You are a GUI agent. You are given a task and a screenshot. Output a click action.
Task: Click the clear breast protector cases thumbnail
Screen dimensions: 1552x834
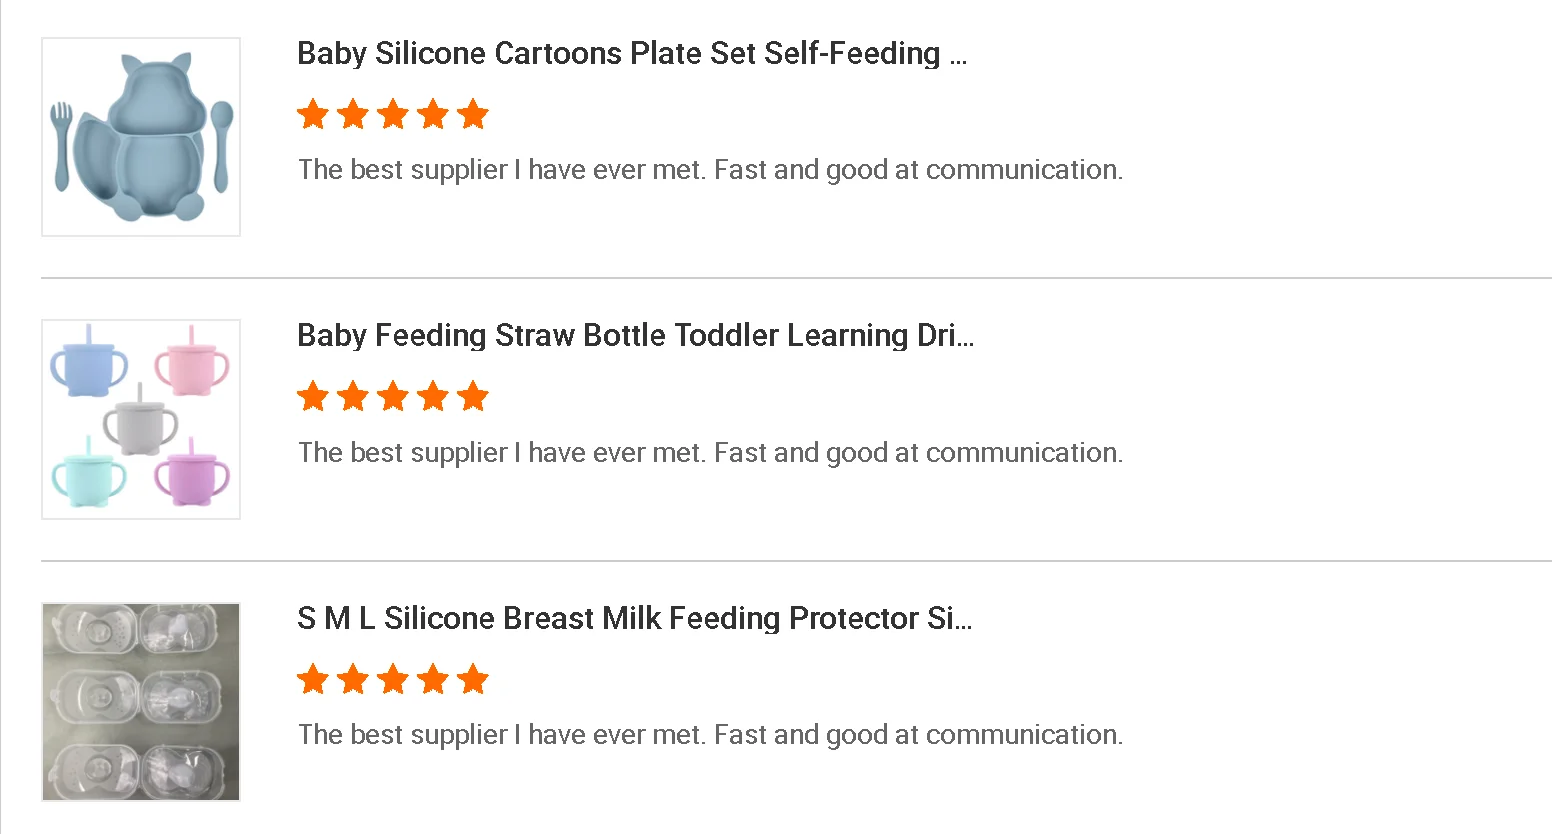[x=141, y=702]
